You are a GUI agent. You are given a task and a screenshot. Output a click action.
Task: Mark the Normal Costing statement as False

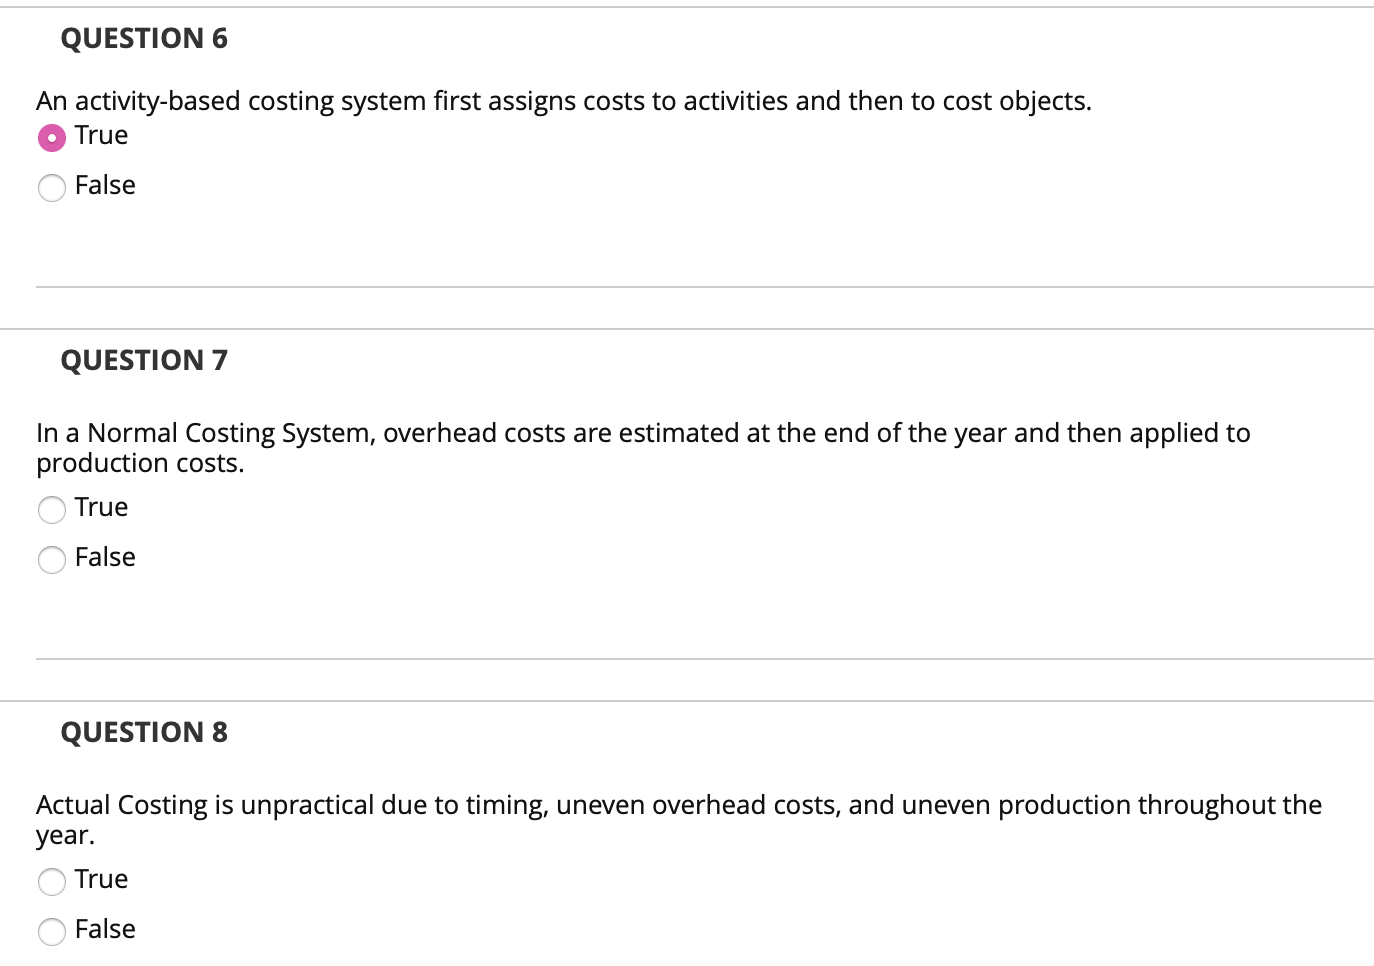(x=52, y=560)
